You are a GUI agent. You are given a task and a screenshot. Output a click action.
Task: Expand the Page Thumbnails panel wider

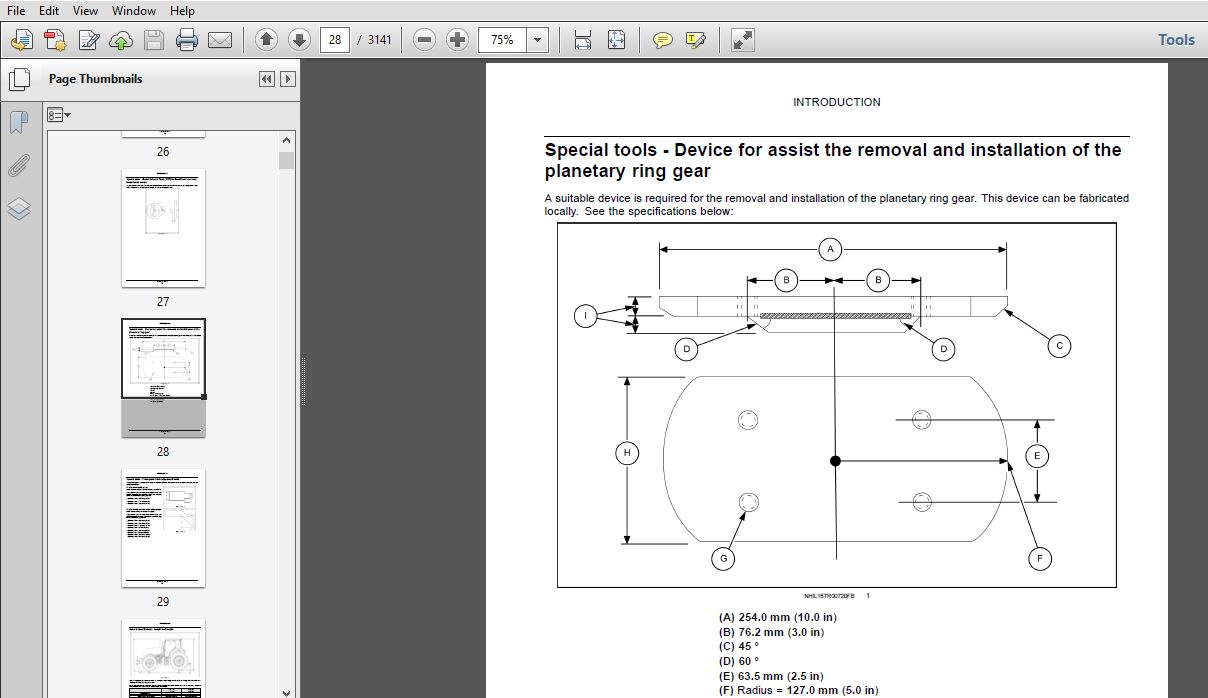tap(288, 79)
